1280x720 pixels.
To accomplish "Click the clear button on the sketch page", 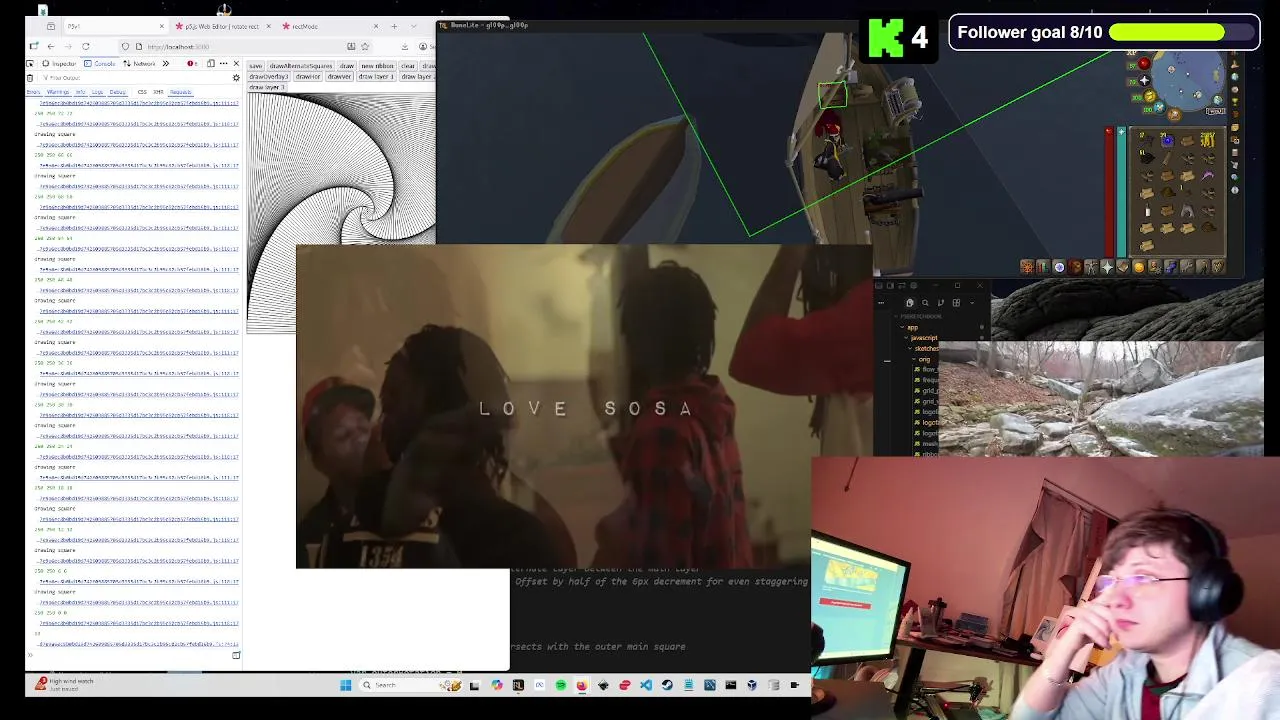I will coord(408,66).
